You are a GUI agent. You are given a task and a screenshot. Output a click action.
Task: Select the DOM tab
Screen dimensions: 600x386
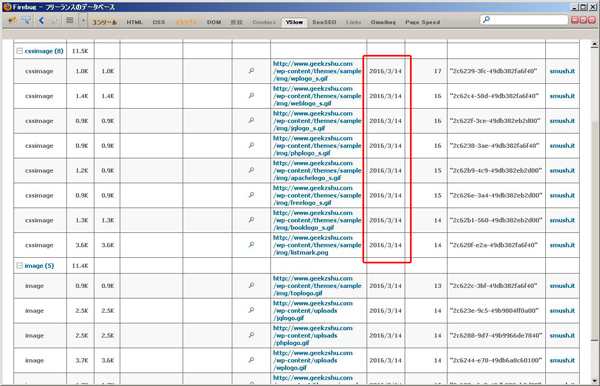(214, 22)
